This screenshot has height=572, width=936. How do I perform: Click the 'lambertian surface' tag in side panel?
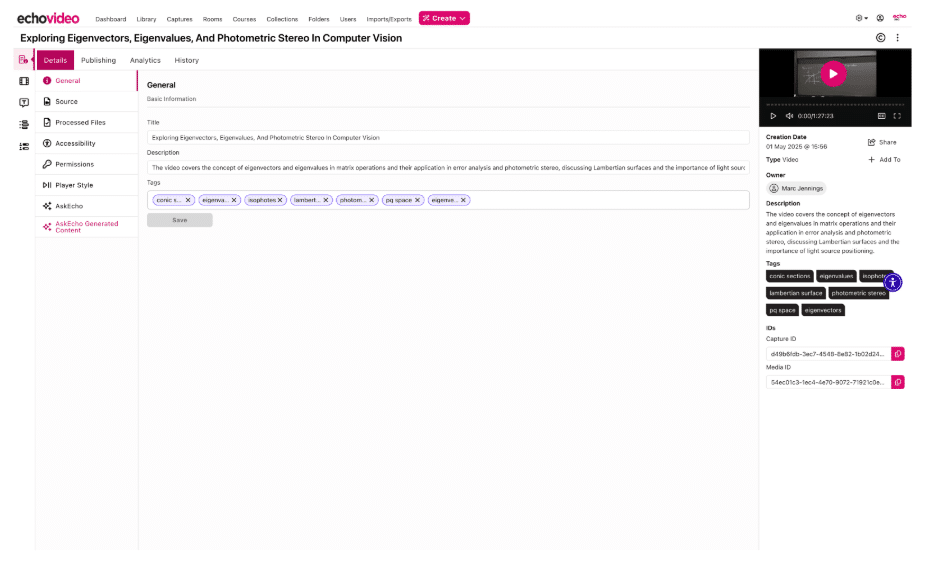(x=796, y=293)
